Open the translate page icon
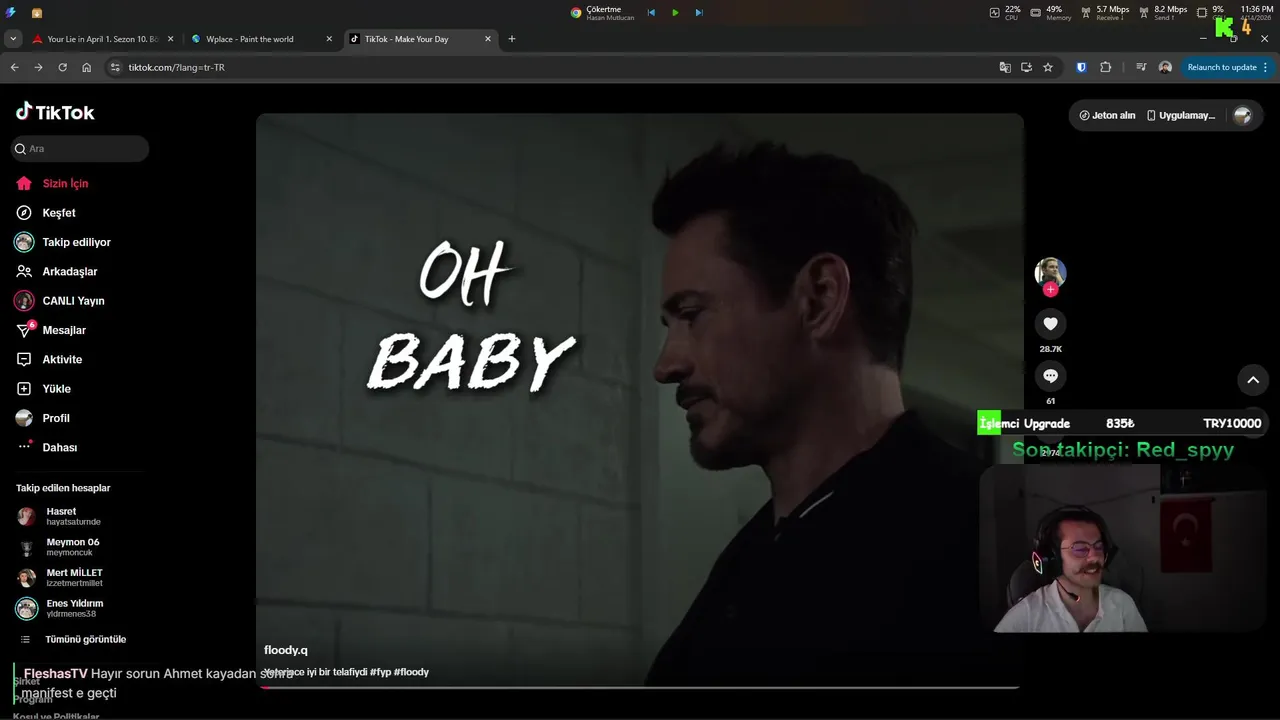 1005,67
